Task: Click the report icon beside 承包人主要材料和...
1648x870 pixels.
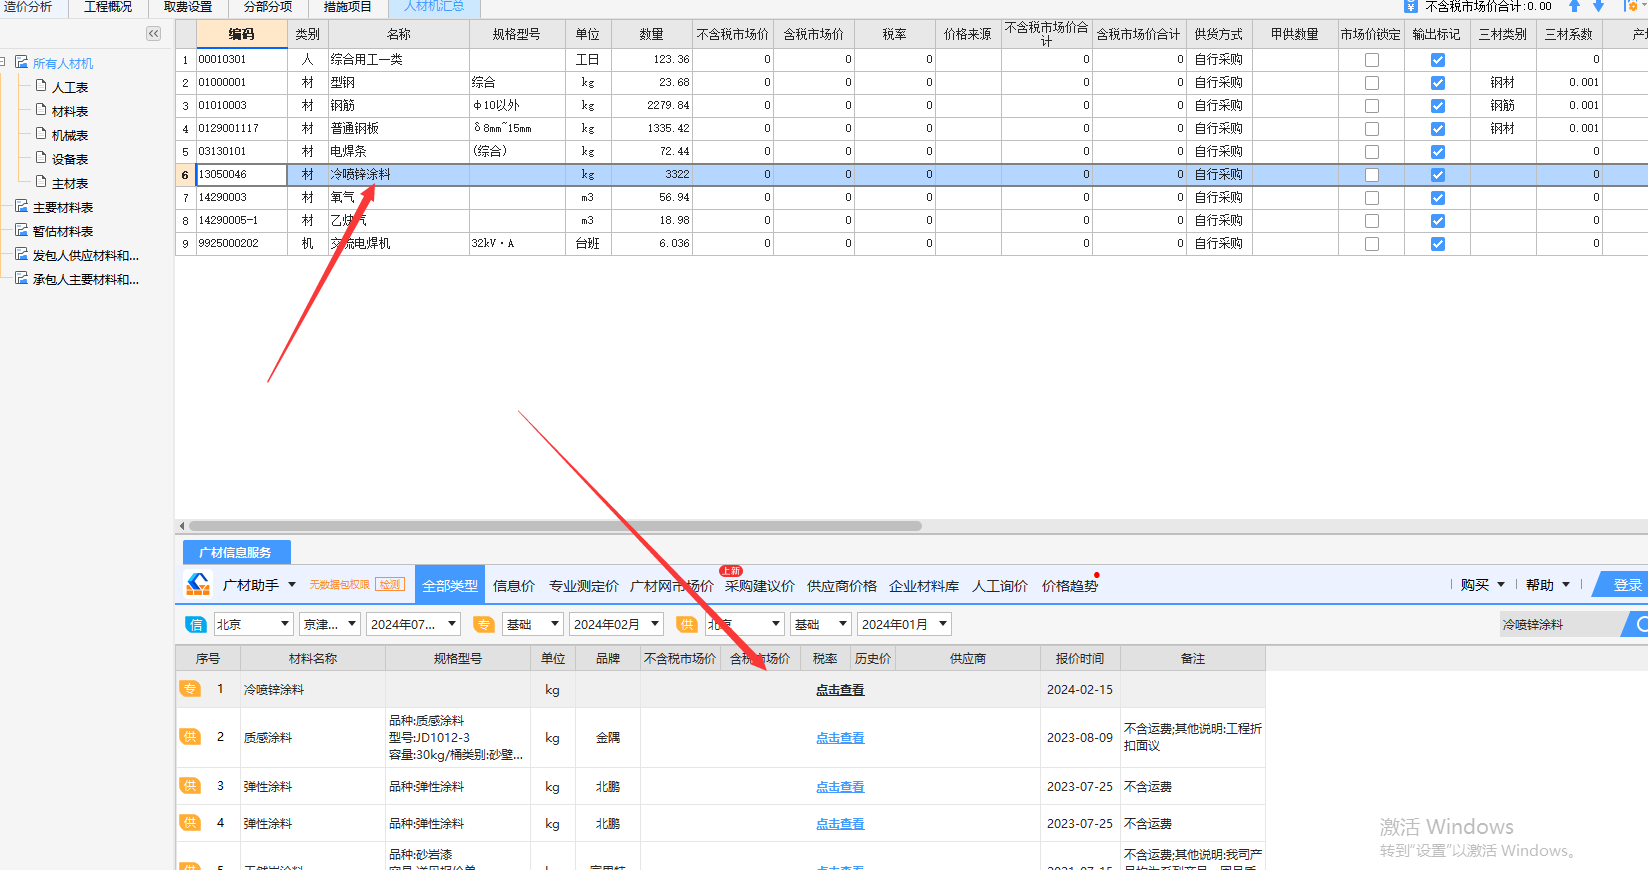Action: click(21, 279)
